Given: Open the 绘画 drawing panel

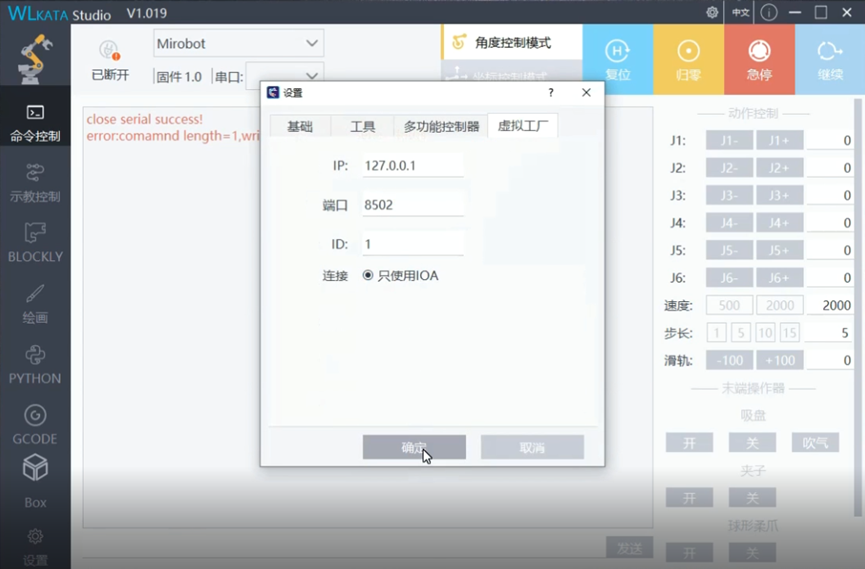Looking at the screenshot, I should click(x=35, y=304).
